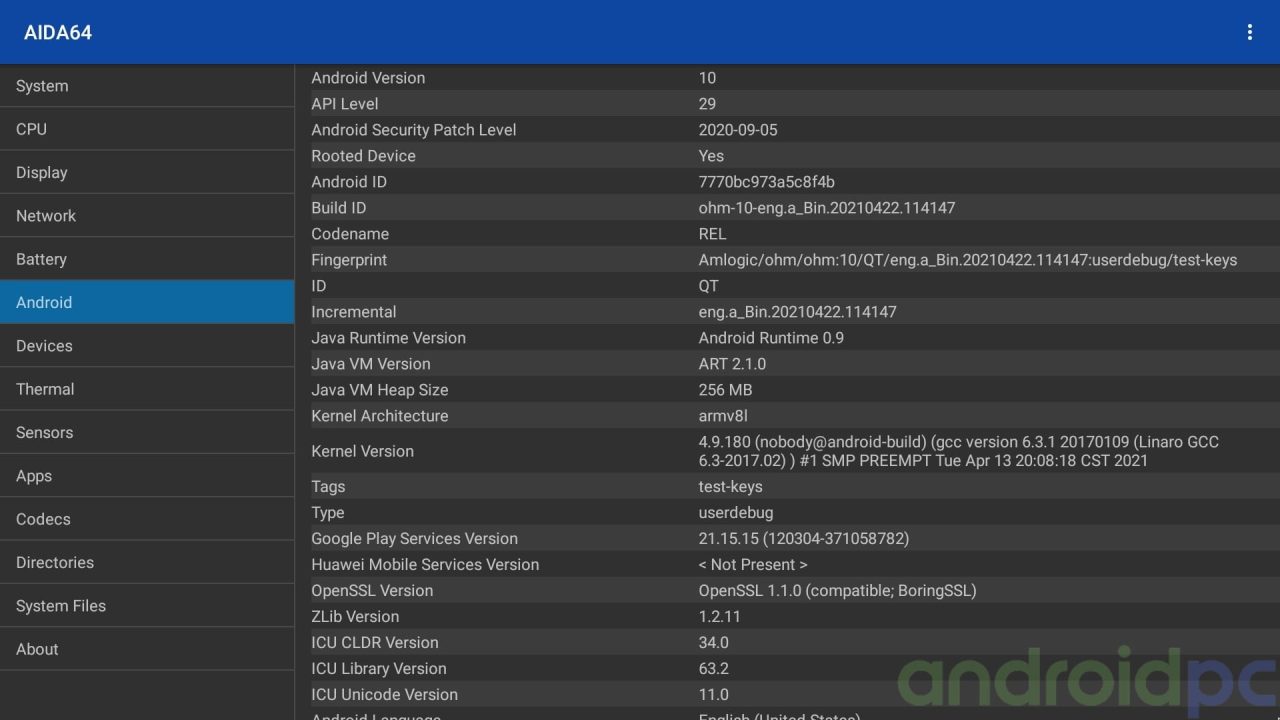Click the OpenSSL 1.1.0 value
Screen dimensions: 1280x720
click(837, 591)
